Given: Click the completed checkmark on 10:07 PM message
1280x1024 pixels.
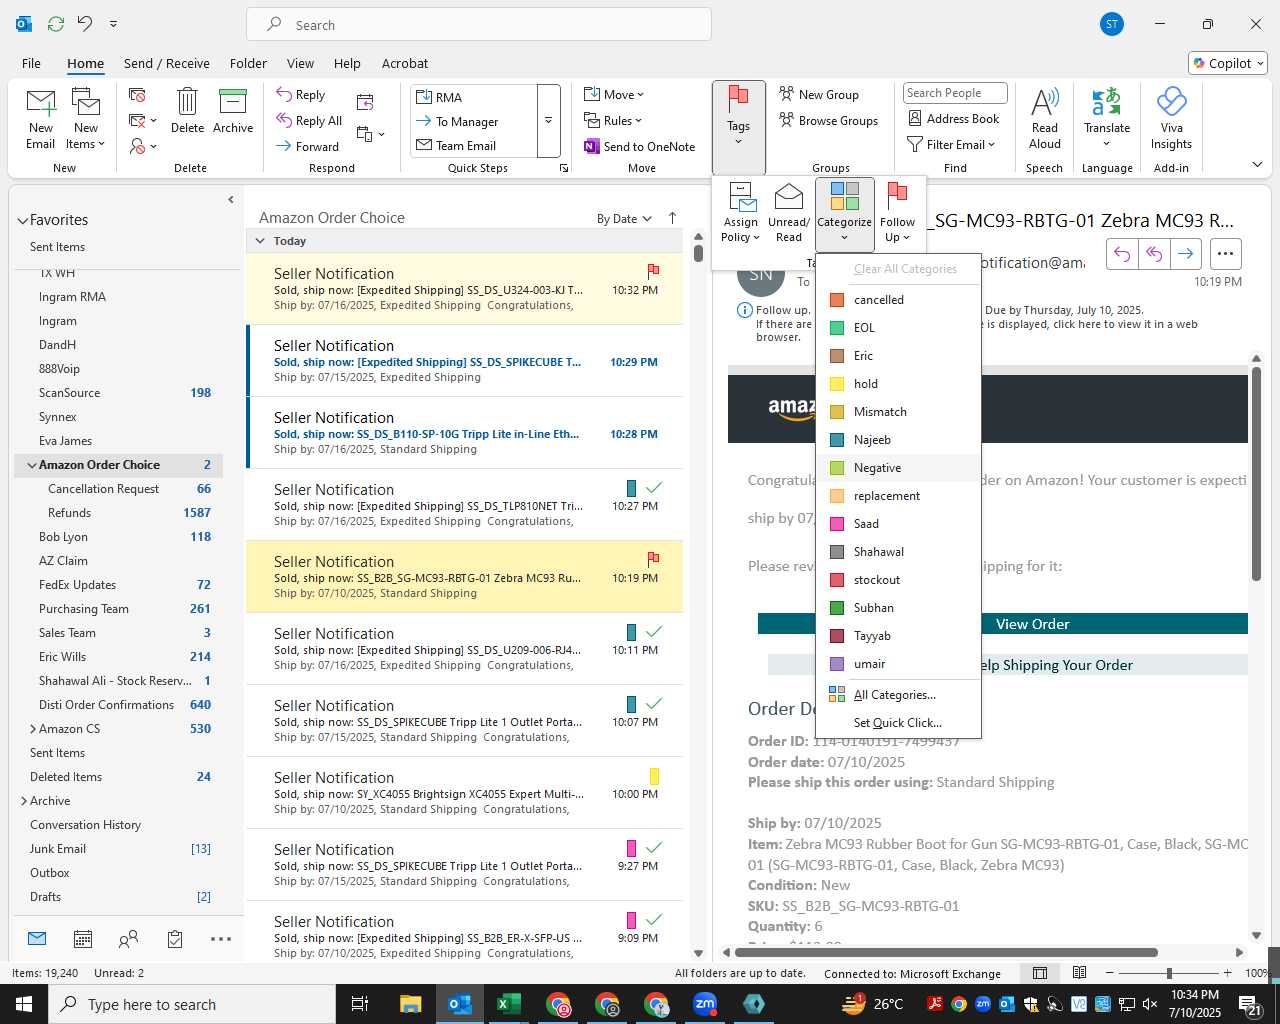Looking at the screenshot, I should point(654,703).
